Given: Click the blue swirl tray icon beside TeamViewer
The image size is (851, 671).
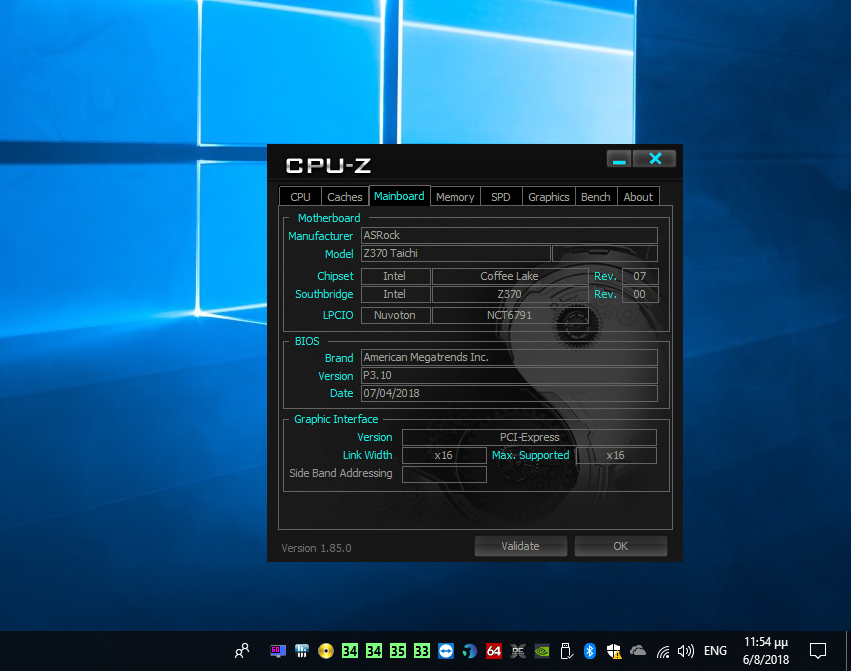Looking at the screenshot, I should tap(469, 650).
